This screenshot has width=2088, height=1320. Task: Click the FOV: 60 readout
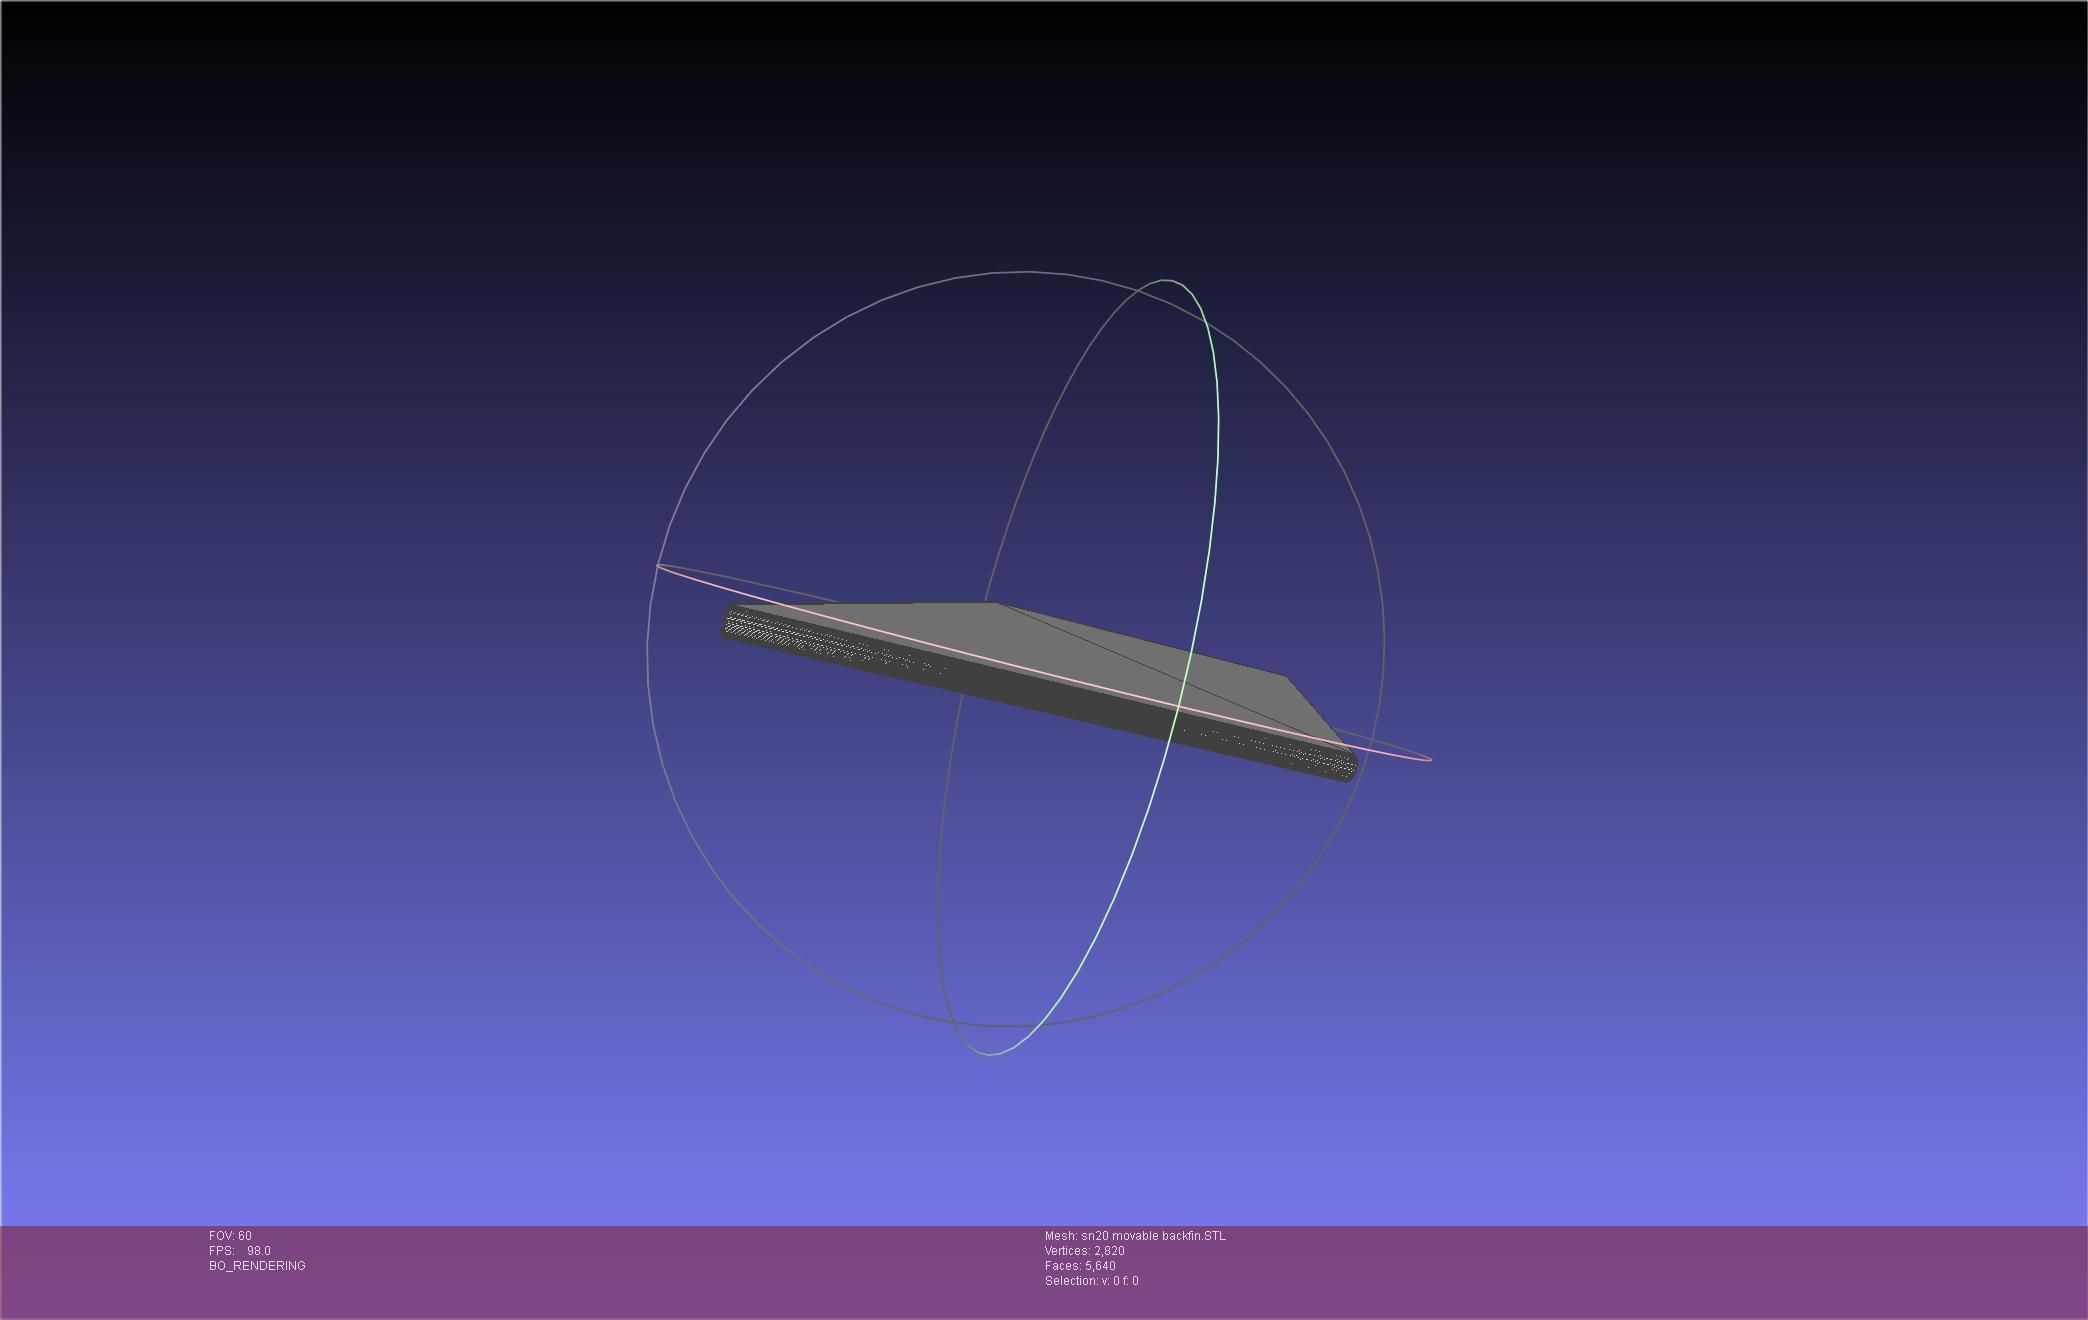pyautogui.click(x=230, y=1236)
